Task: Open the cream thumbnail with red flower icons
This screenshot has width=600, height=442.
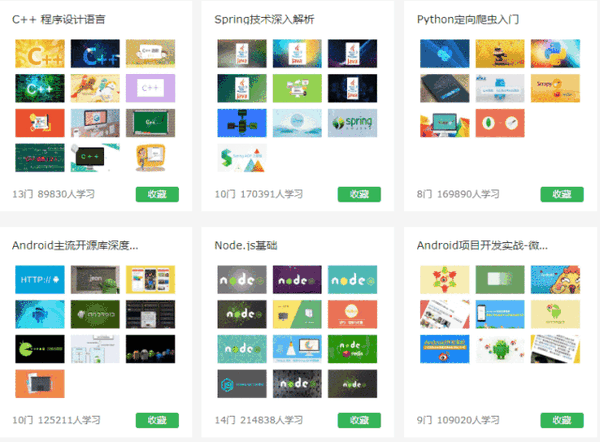Action: coord(445,280)
